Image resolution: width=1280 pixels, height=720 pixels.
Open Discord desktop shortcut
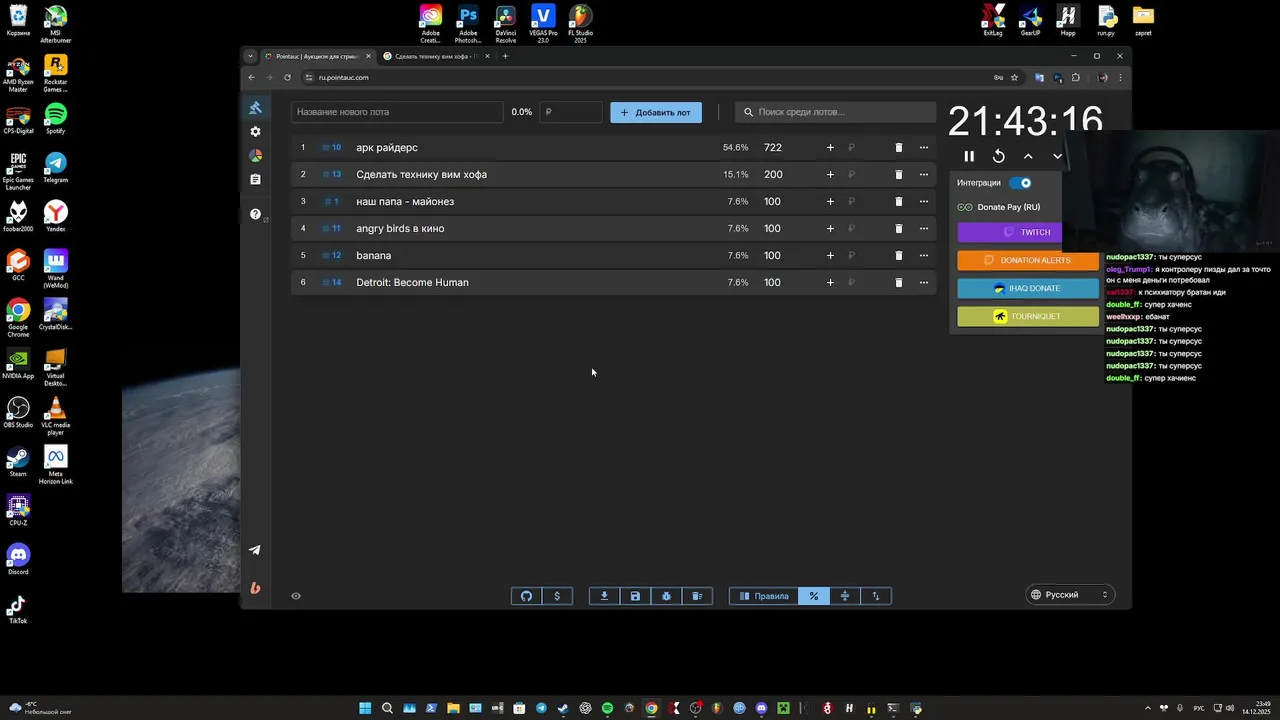18,559
